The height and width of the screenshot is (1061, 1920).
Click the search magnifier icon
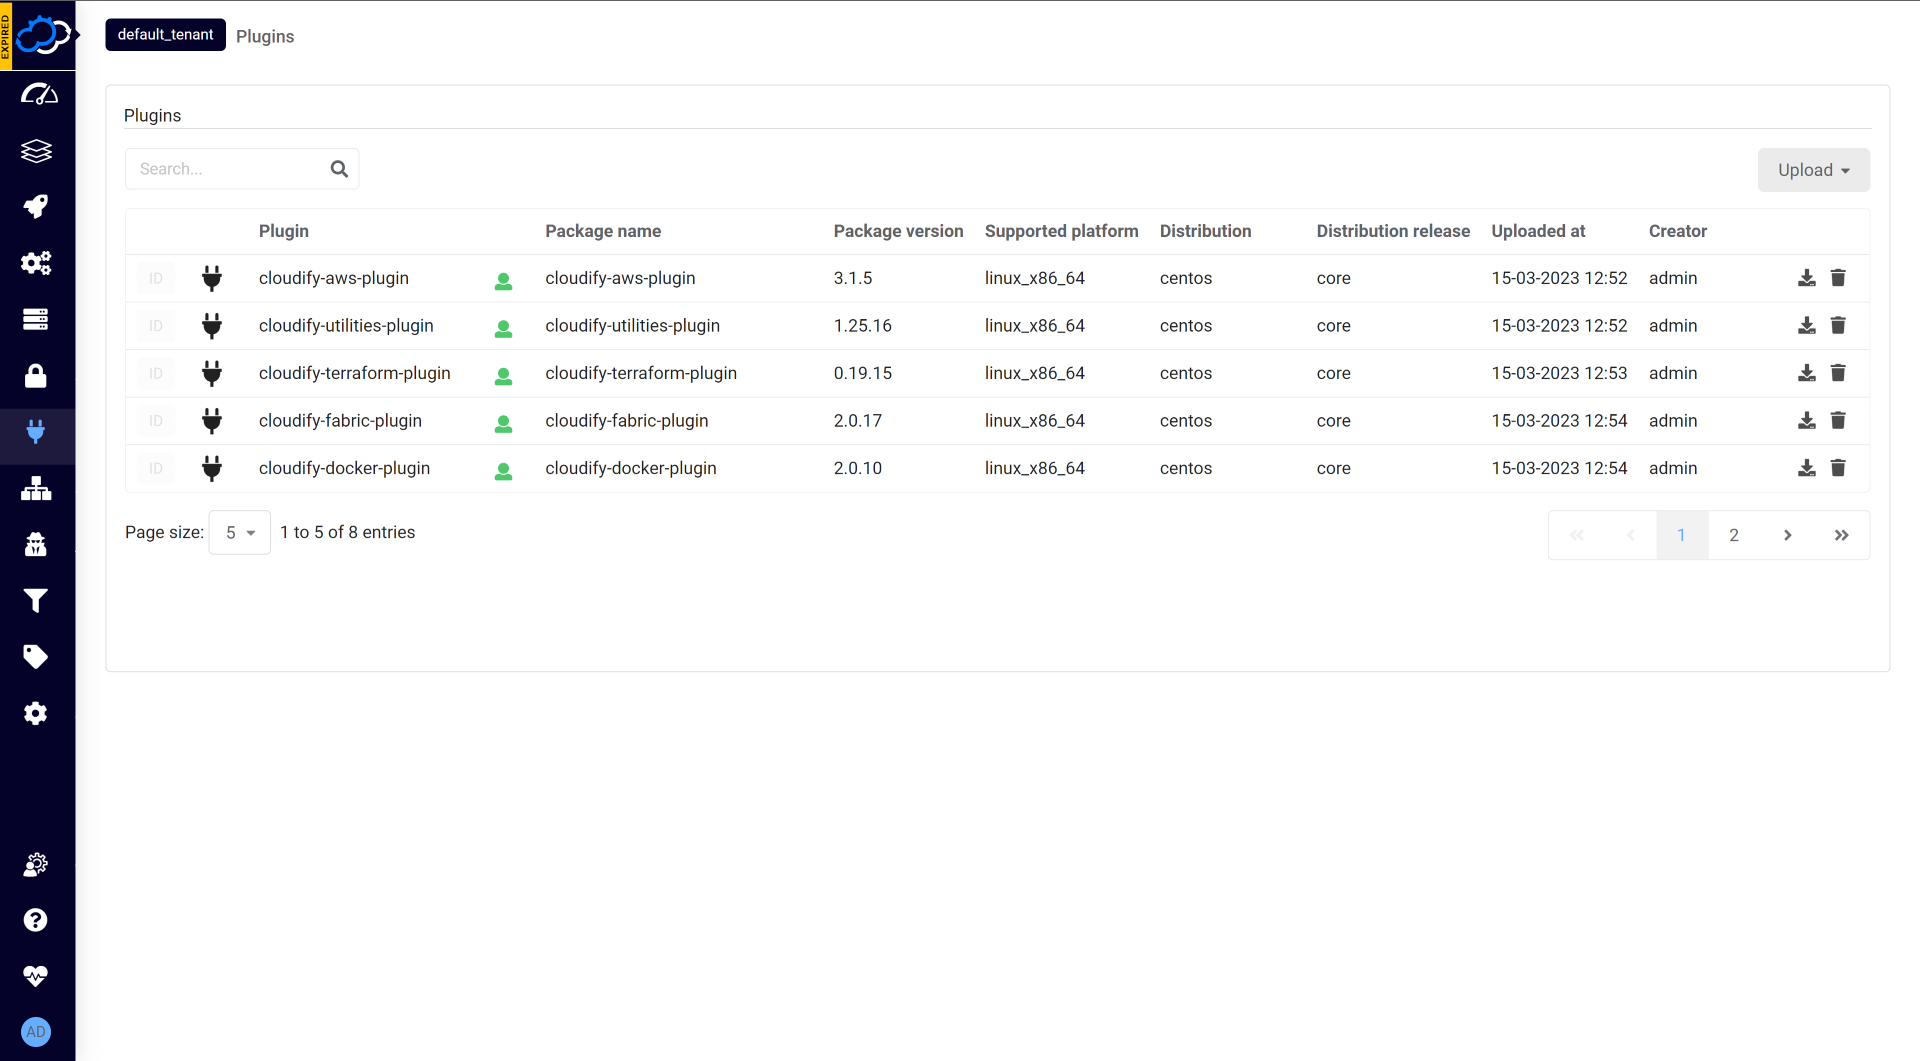tap(339, 169)
